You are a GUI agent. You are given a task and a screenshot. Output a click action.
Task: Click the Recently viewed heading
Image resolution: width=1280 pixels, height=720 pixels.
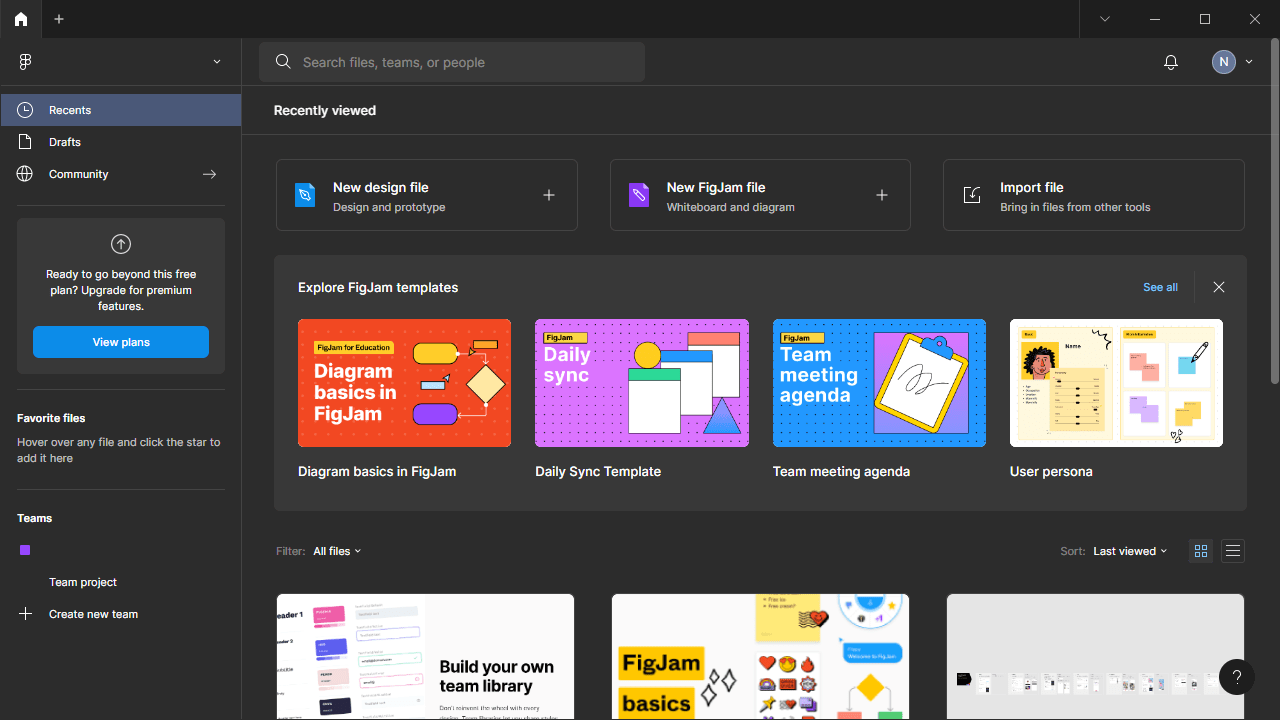(325, 110)
